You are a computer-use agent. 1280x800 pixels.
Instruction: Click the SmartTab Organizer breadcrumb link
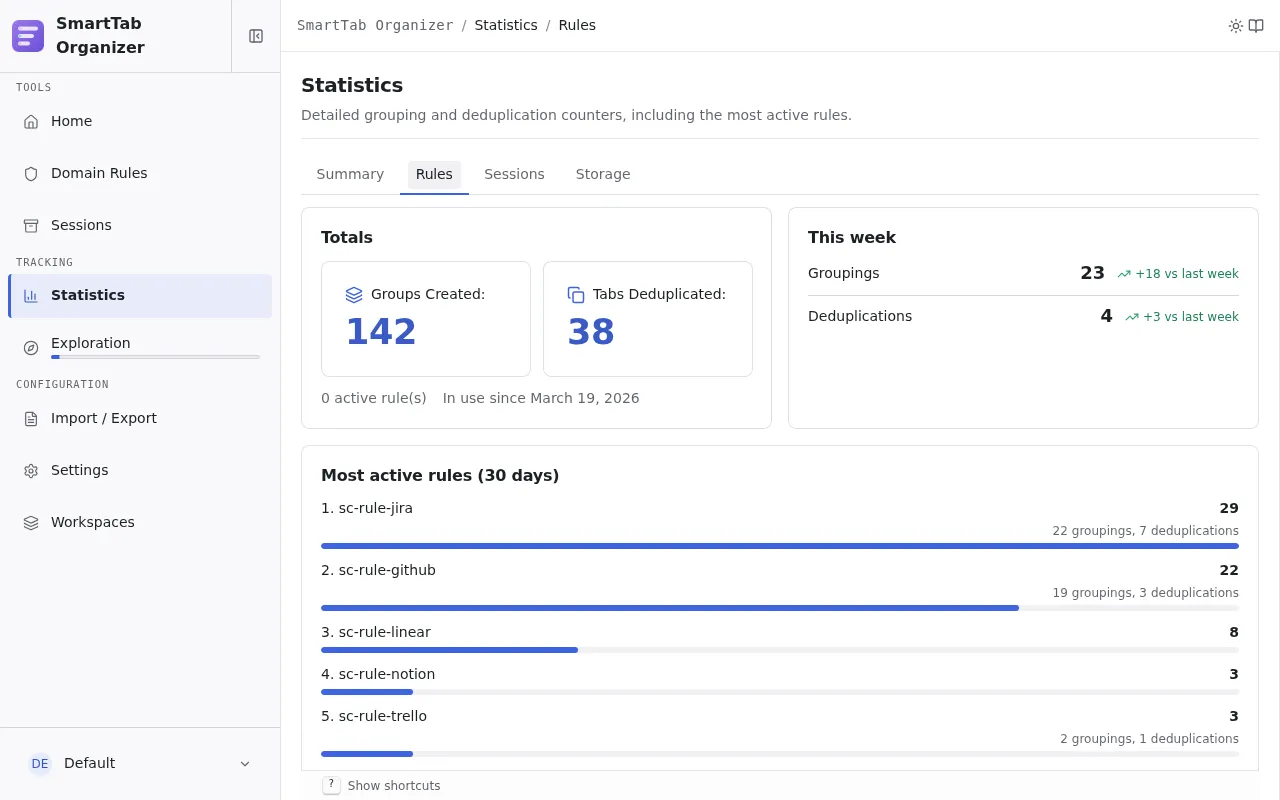click(375, 25)
